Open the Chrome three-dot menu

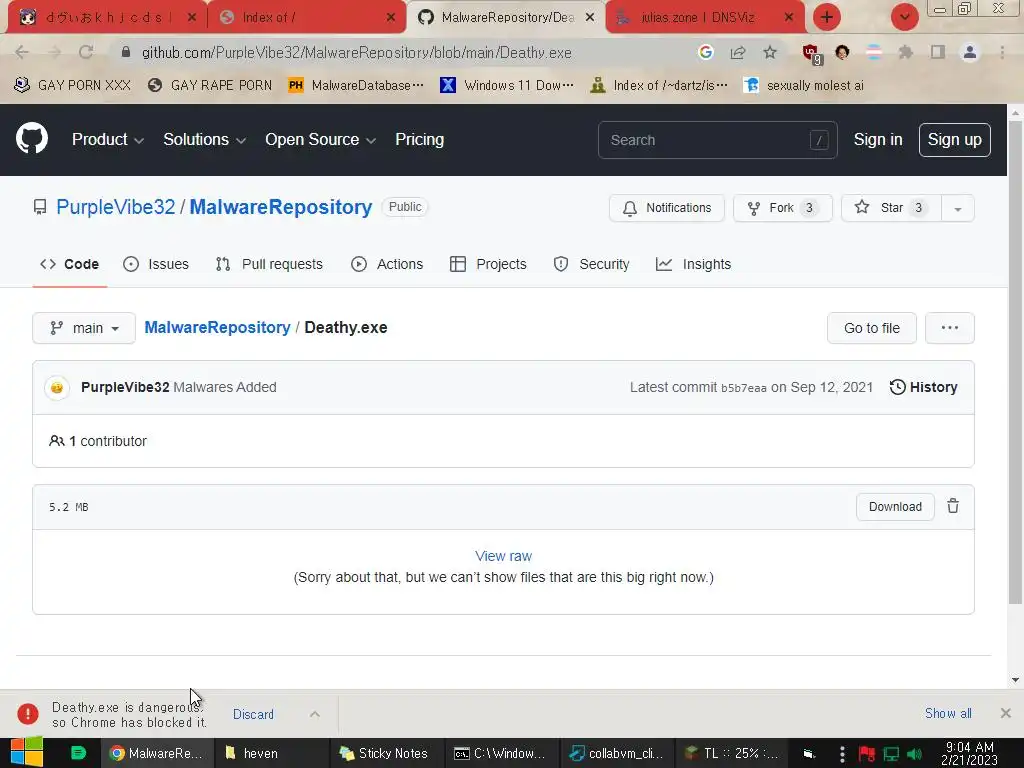click(x=1002, y=52)
